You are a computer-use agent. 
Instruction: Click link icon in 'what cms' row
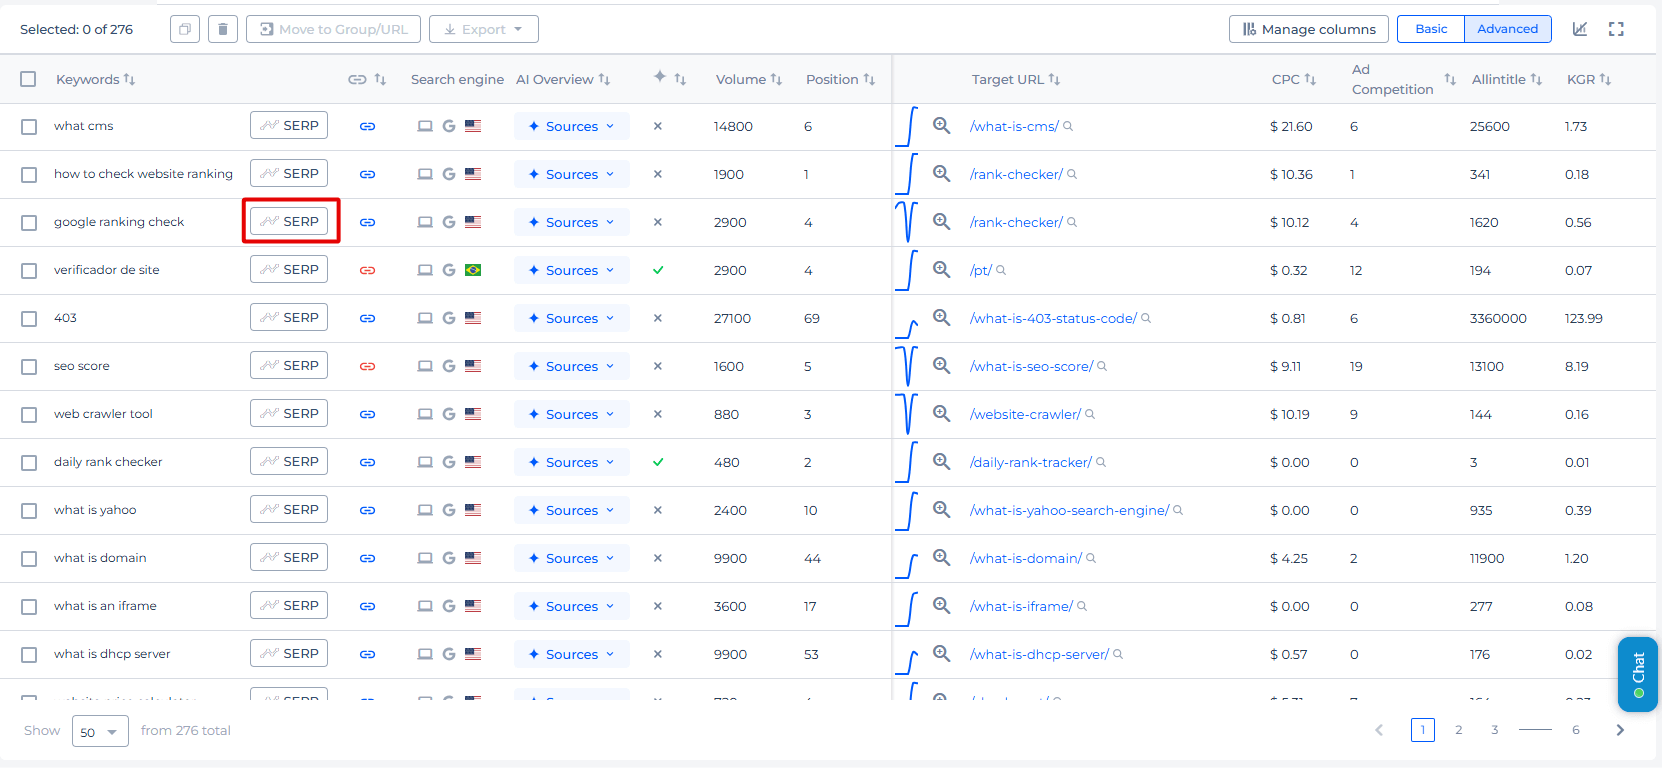(x=368, y=126)
